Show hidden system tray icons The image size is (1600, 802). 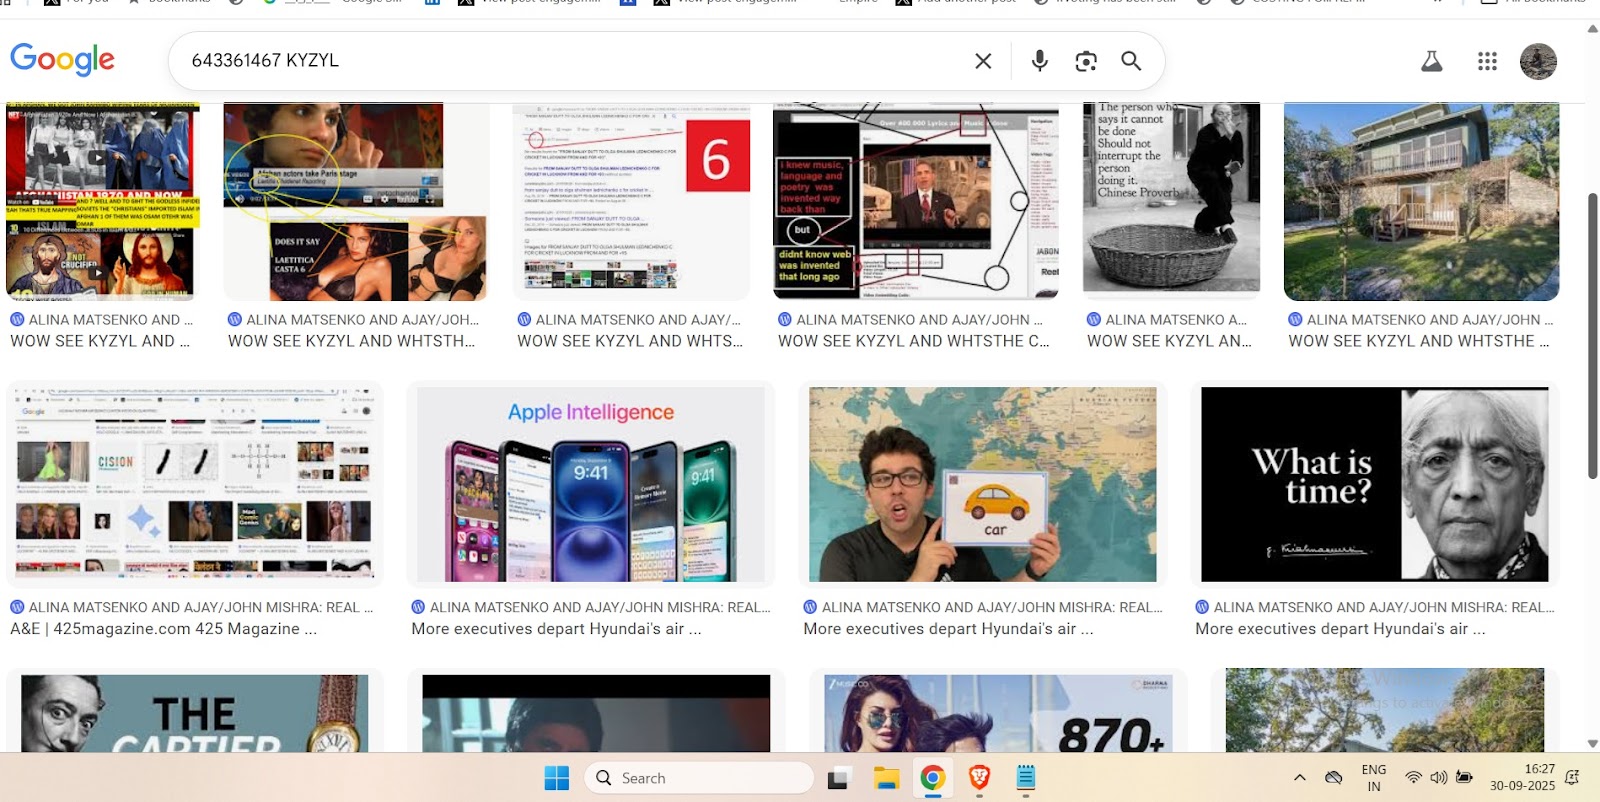[1299, 777]
